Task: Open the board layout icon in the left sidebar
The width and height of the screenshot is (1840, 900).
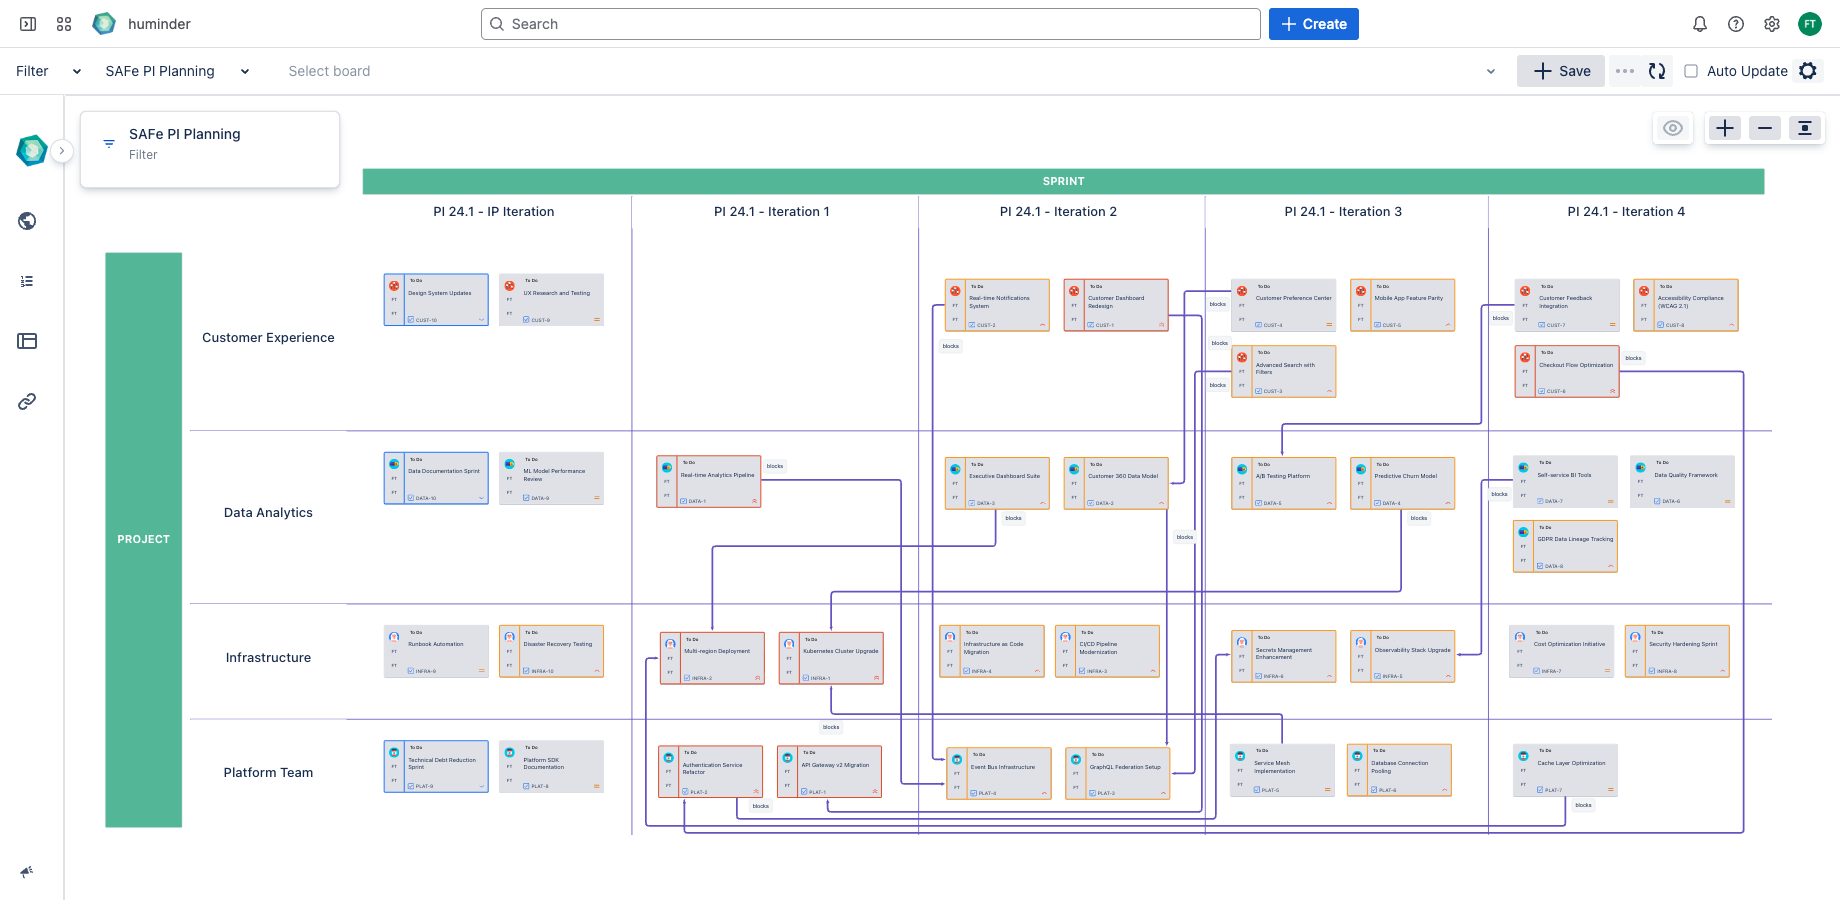Action: pos(27,341)
